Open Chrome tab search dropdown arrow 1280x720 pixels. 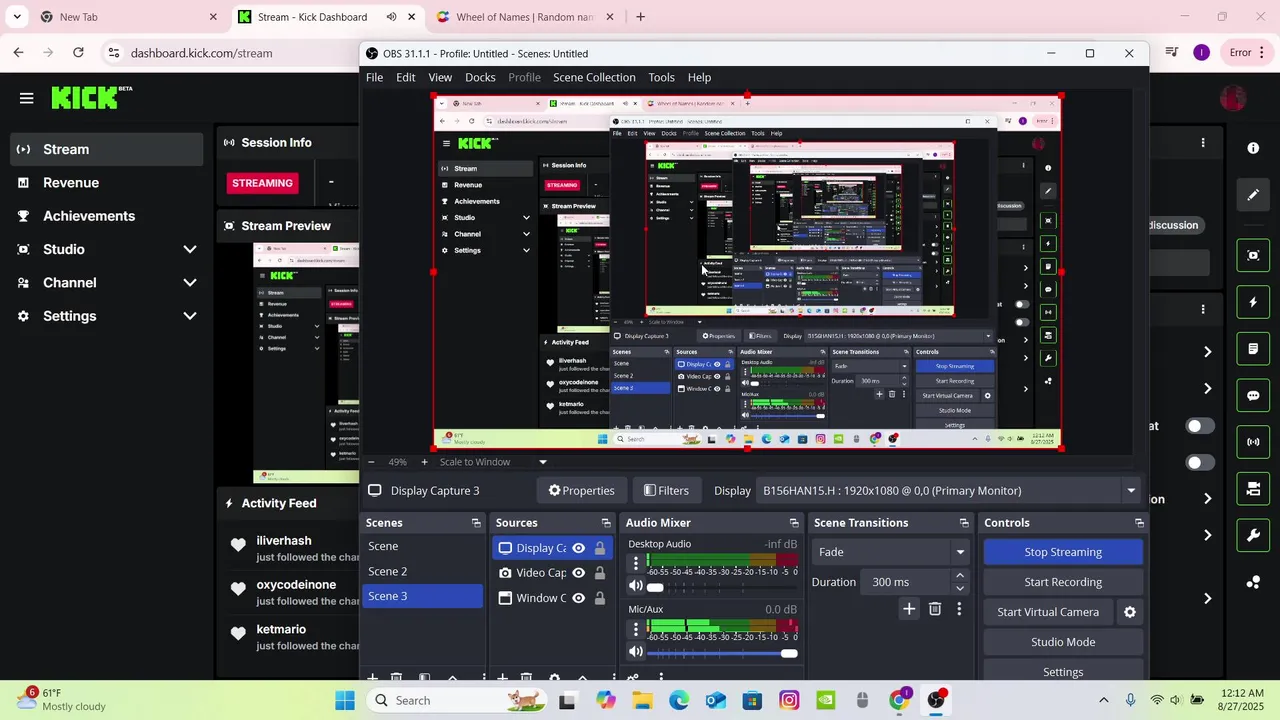click(17, 17)
